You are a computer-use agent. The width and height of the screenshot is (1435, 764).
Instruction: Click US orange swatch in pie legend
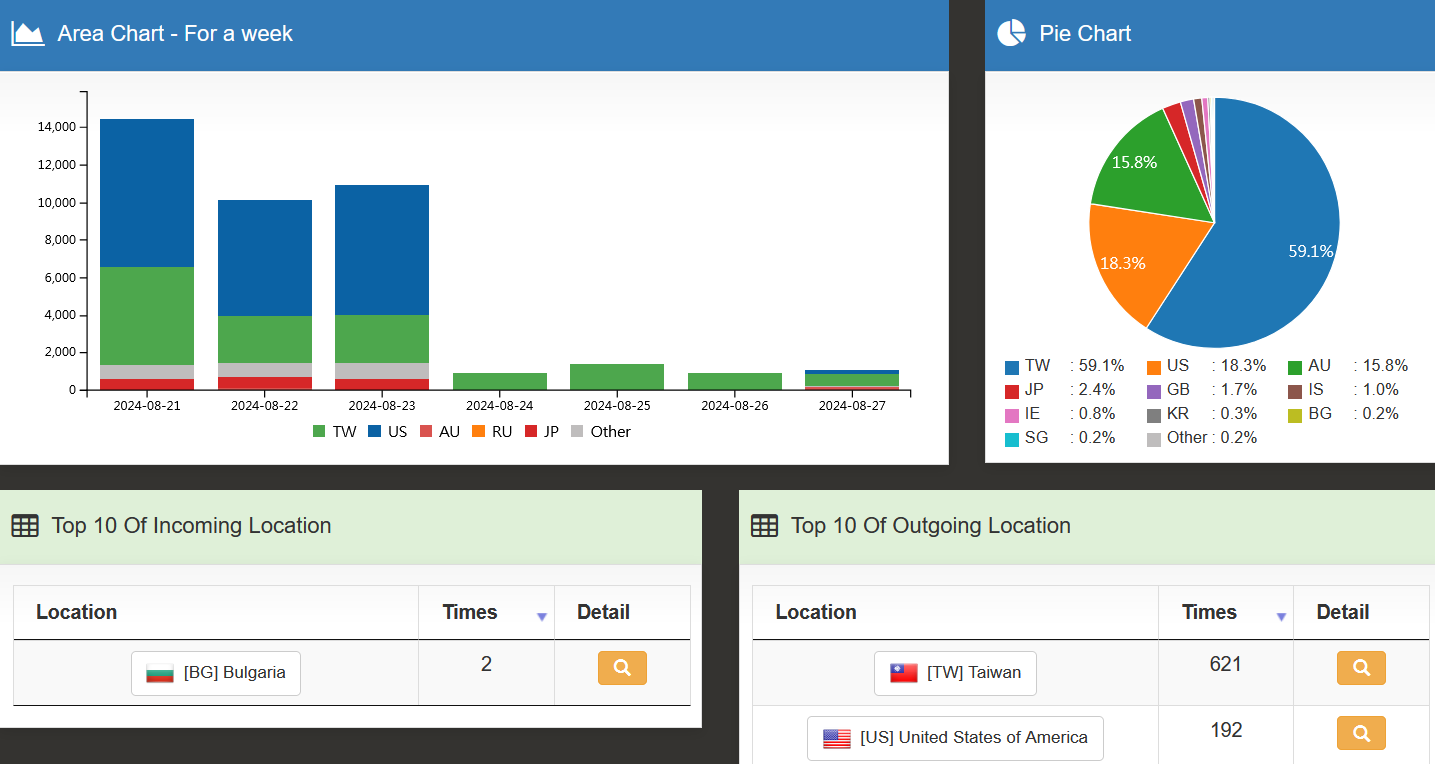click(1154, 367)
